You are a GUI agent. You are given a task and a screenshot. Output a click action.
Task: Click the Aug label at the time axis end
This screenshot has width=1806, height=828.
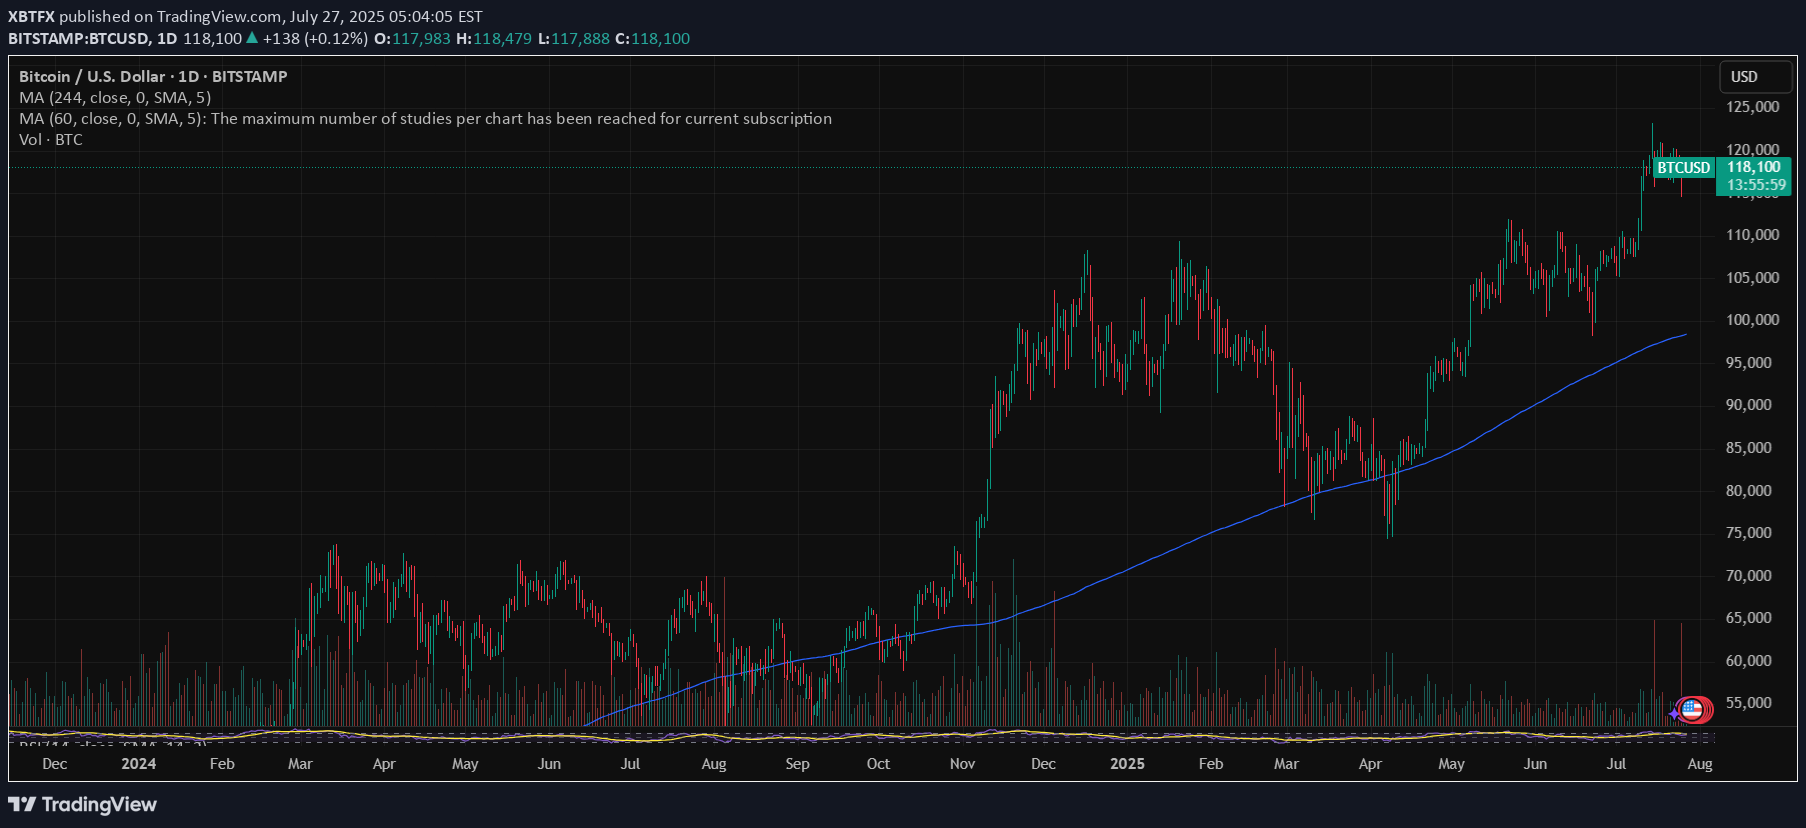pyautogui.click(x=1700, y=764)
